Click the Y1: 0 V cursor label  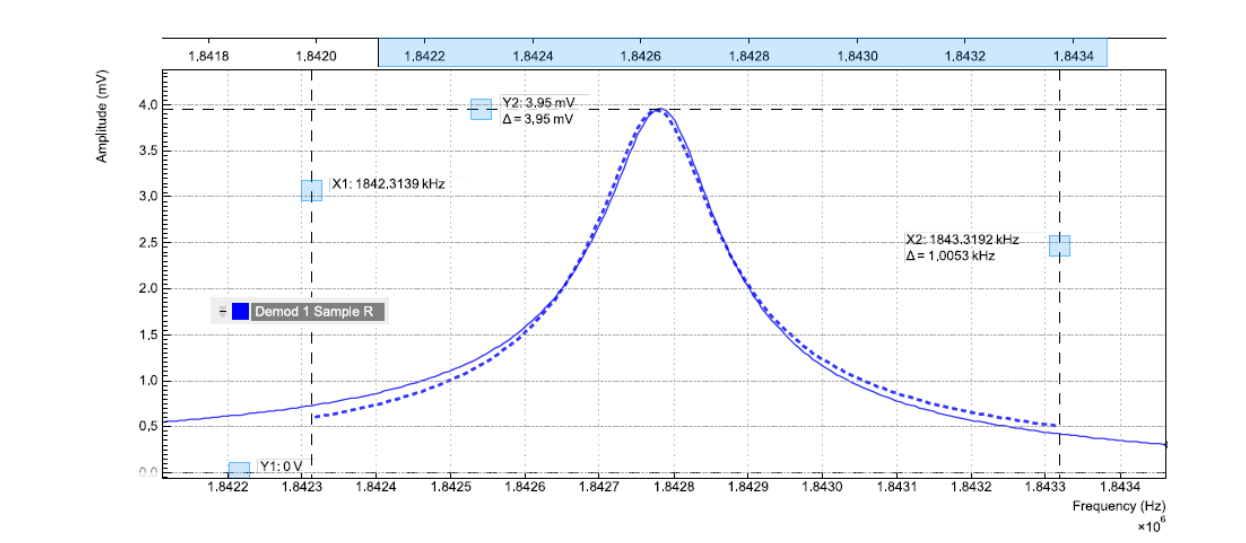[280, 465]
